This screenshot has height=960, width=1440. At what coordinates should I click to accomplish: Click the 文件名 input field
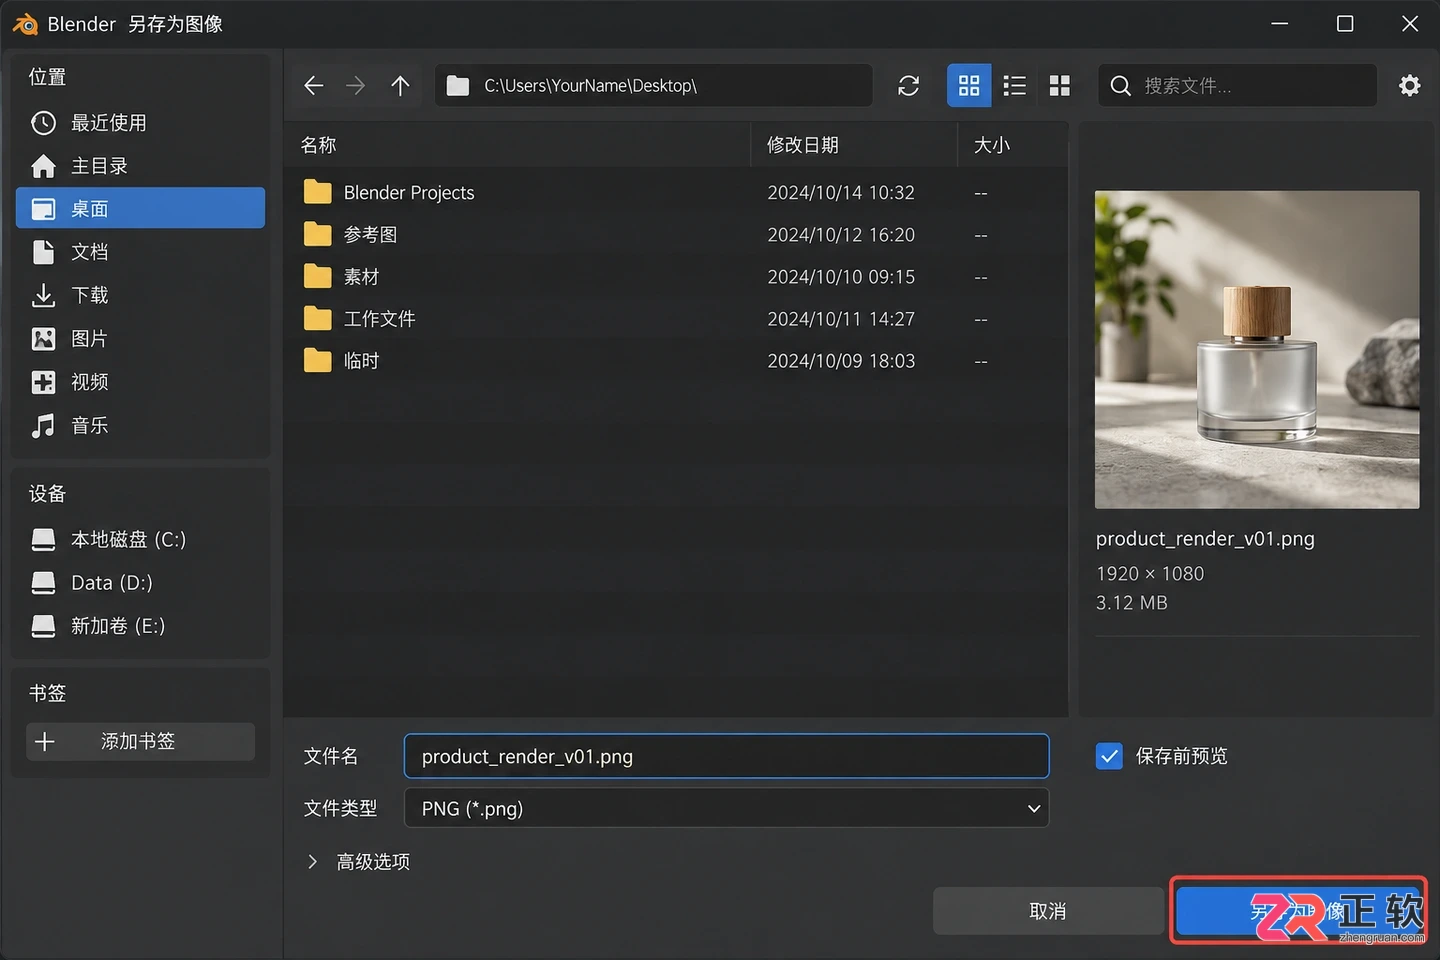tap(726, 756)
